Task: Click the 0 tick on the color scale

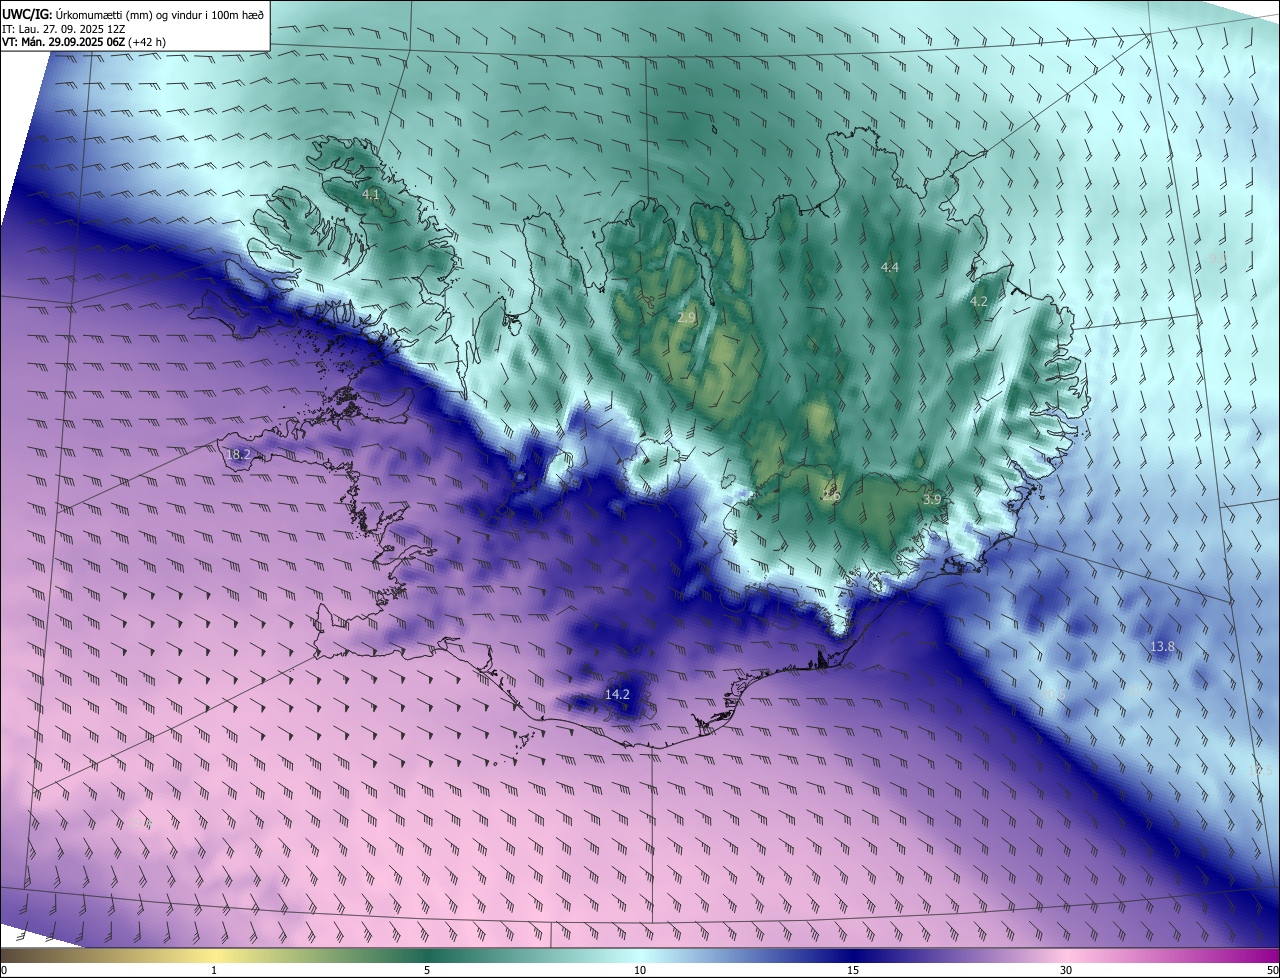Action: click(x=4, y=970)
